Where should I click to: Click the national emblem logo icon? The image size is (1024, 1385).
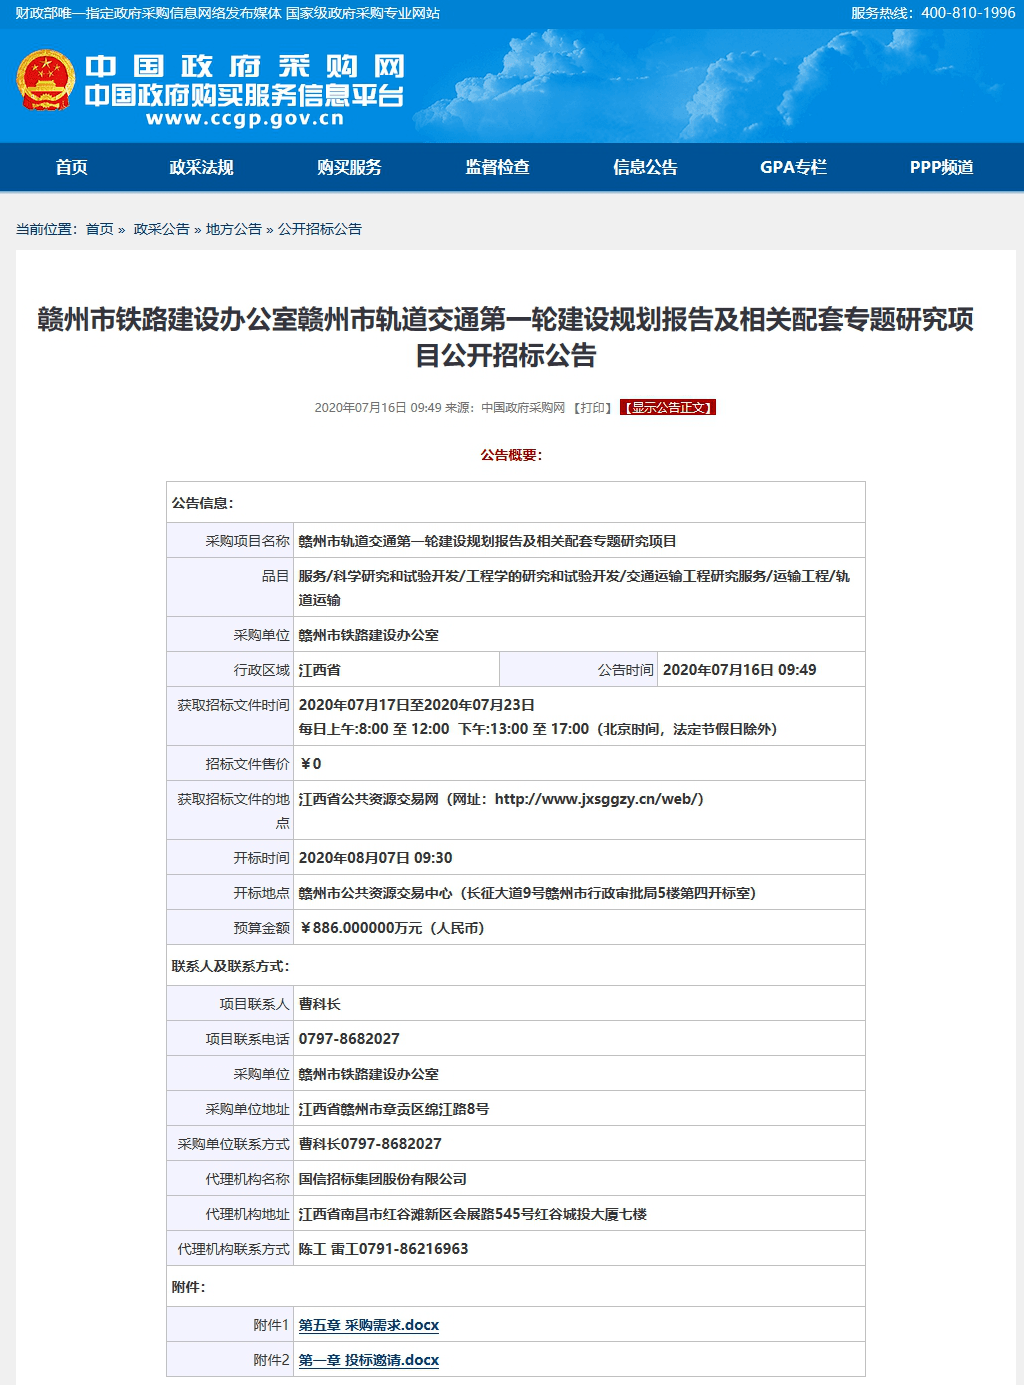pos(46,80)
